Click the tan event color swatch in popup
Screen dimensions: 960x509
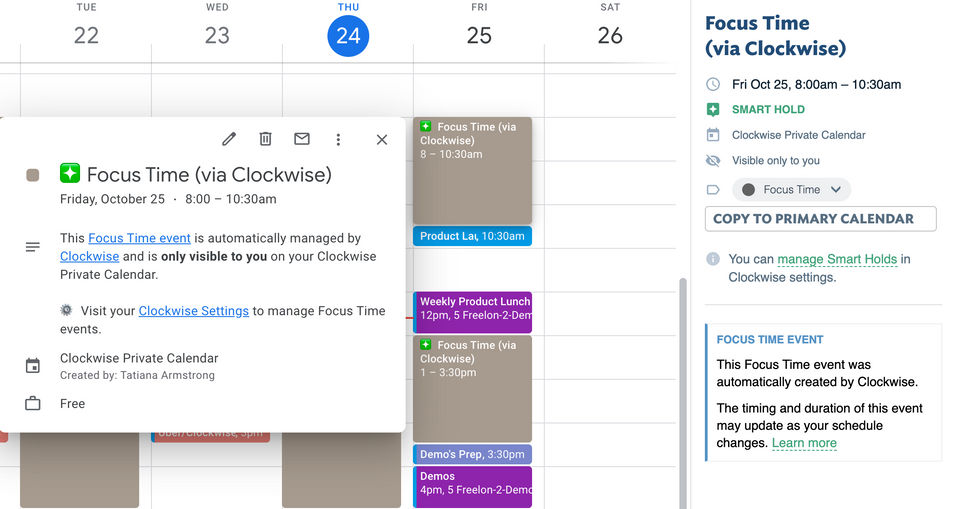[x=33, y=175]
